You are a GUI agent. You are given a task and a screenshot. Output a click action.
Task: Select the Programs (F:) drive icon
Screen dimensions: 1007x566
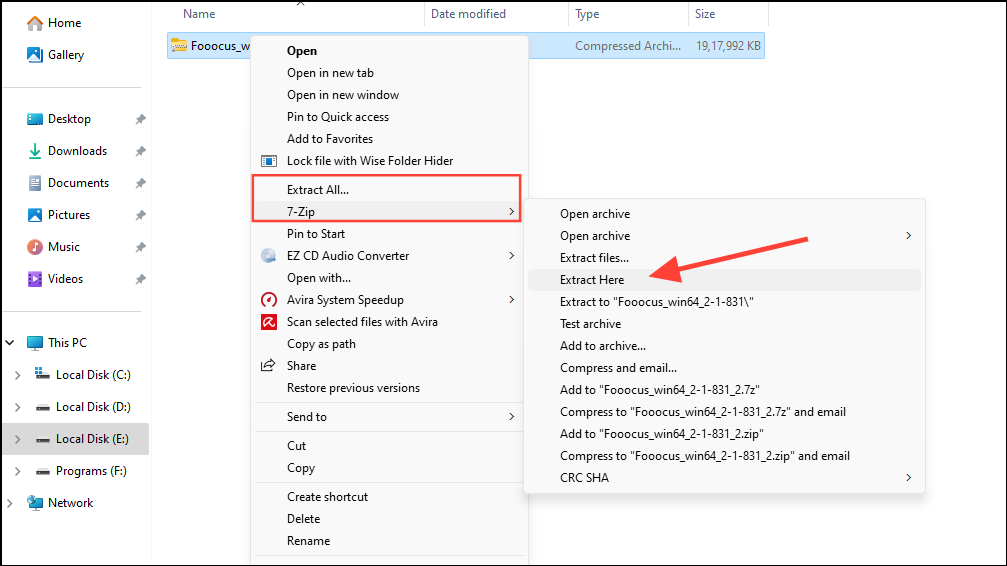pyautogui.click(x=42, y=472)
